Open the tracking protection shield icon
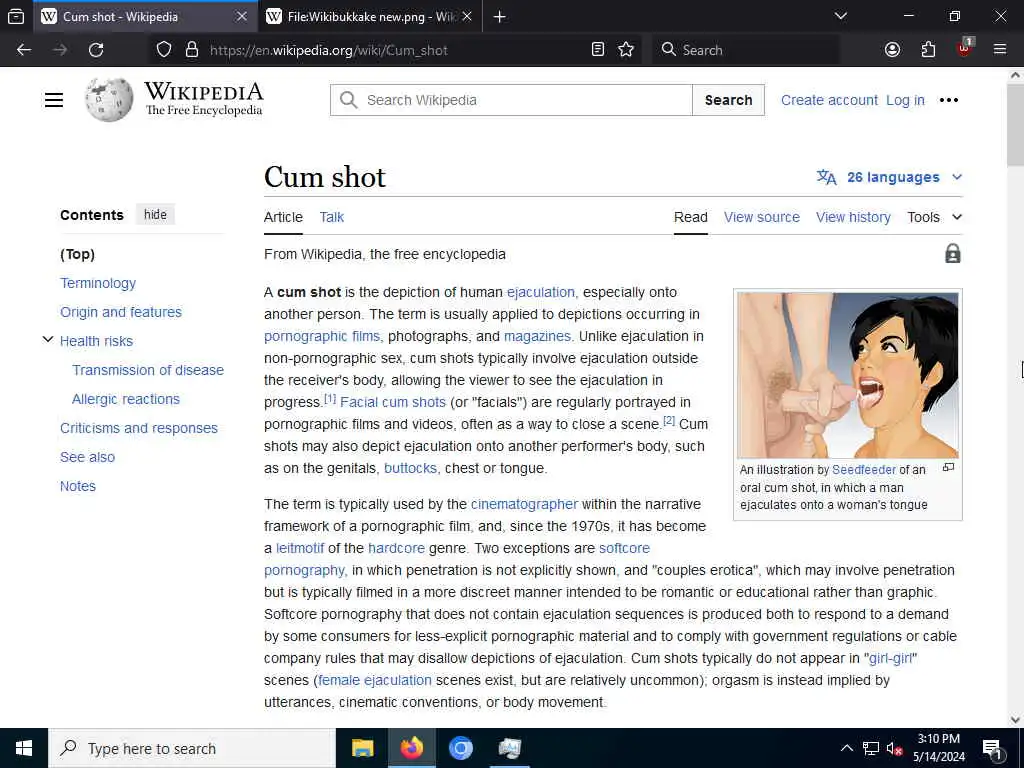 coord(164,50)
